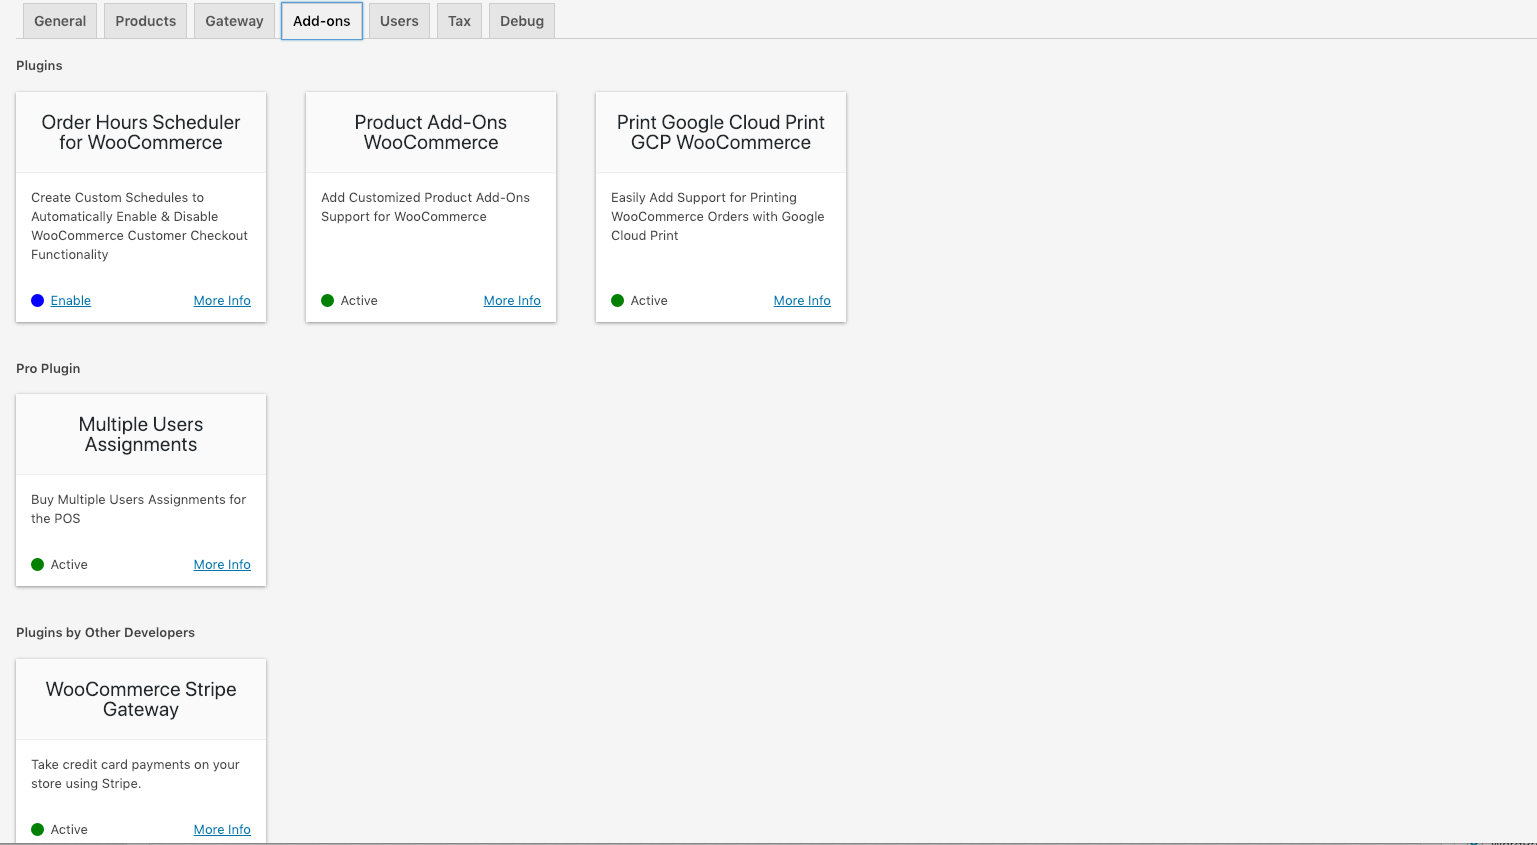Click green Active dot on Google Cloud Print card
This screenshot has height=845, width=1537.
[618, 301]
